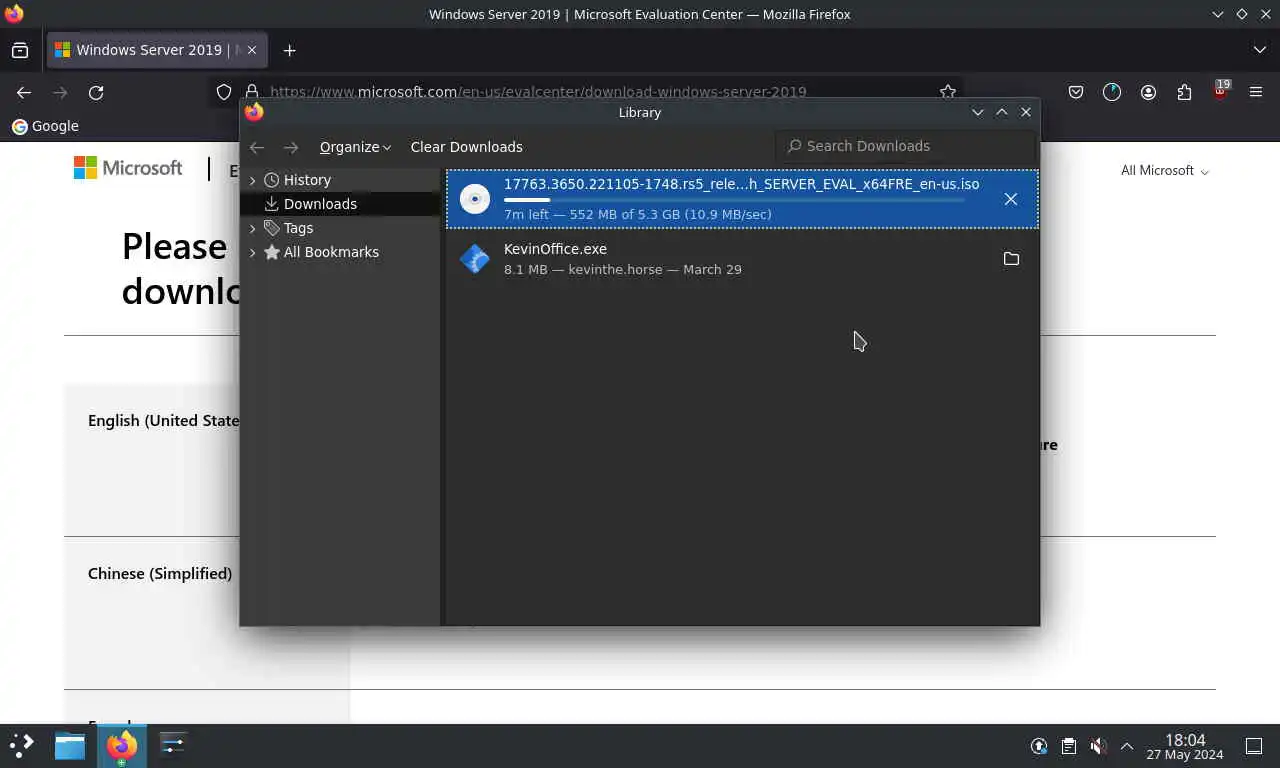
Task: Show desktop button on taskbar
Action: tap(1254, 746)
